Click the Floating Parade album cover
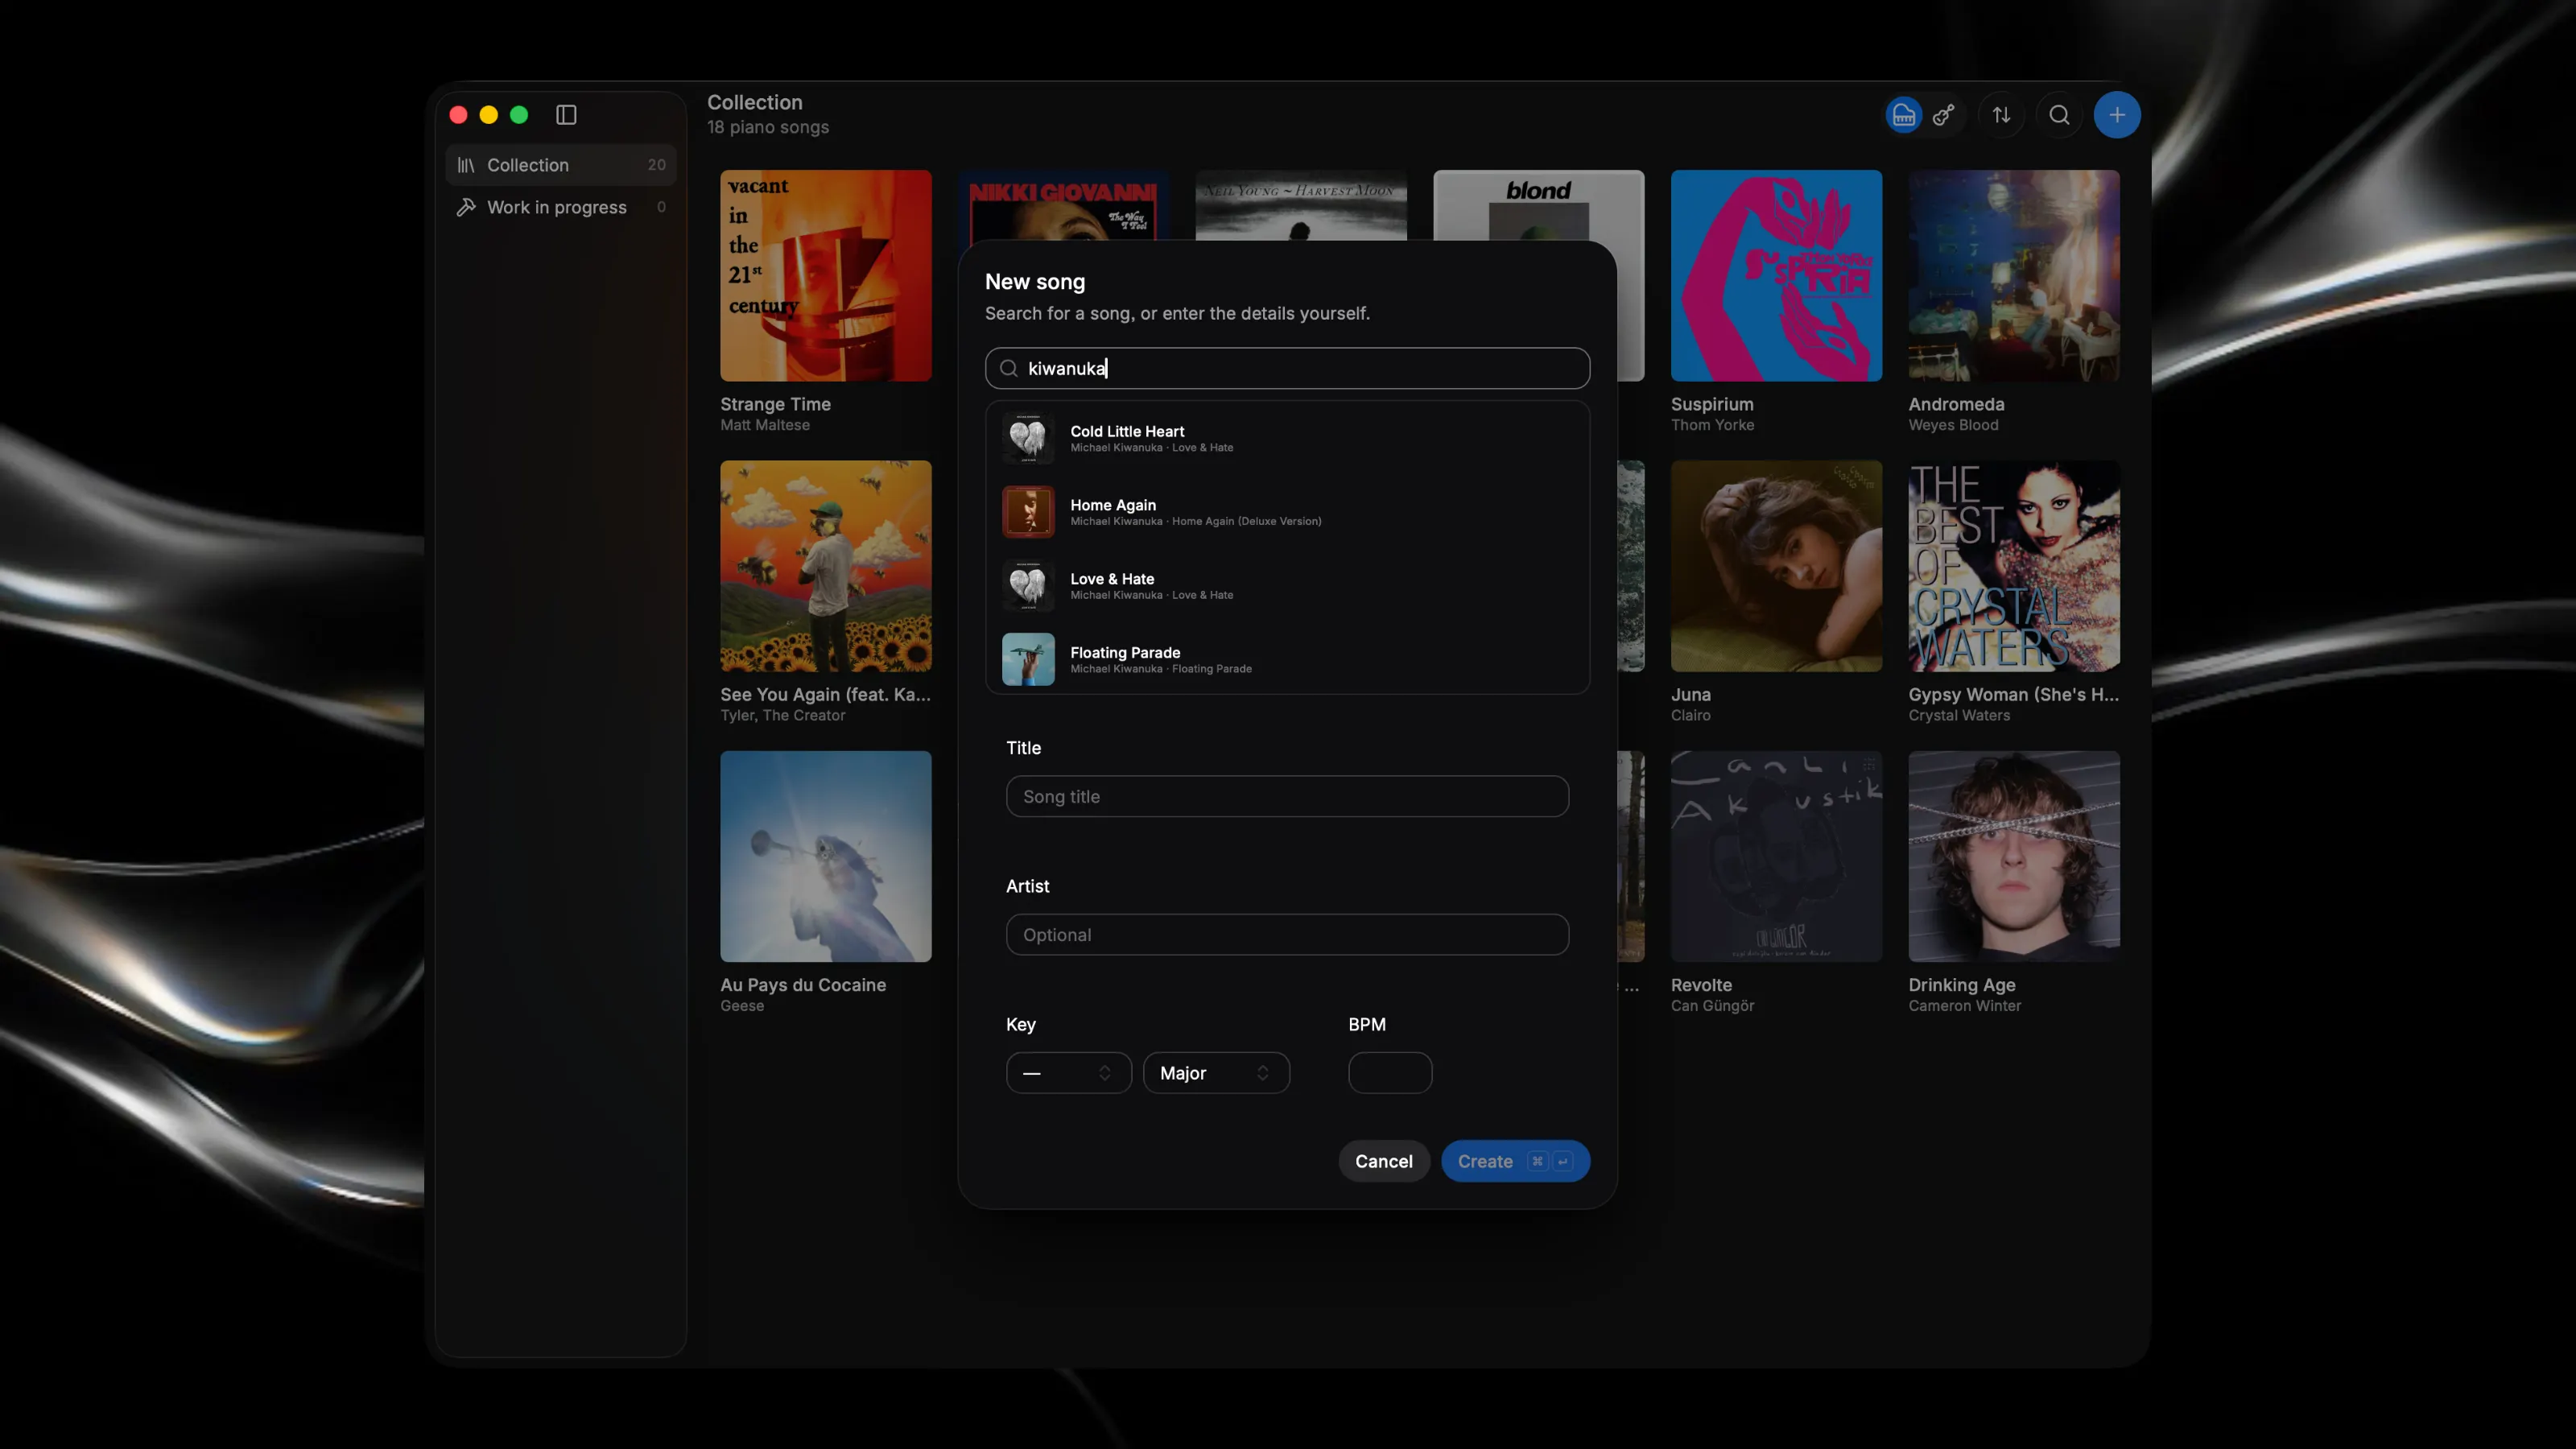The height and width of the screenshot is (1449, 2576). [1028, 659]
